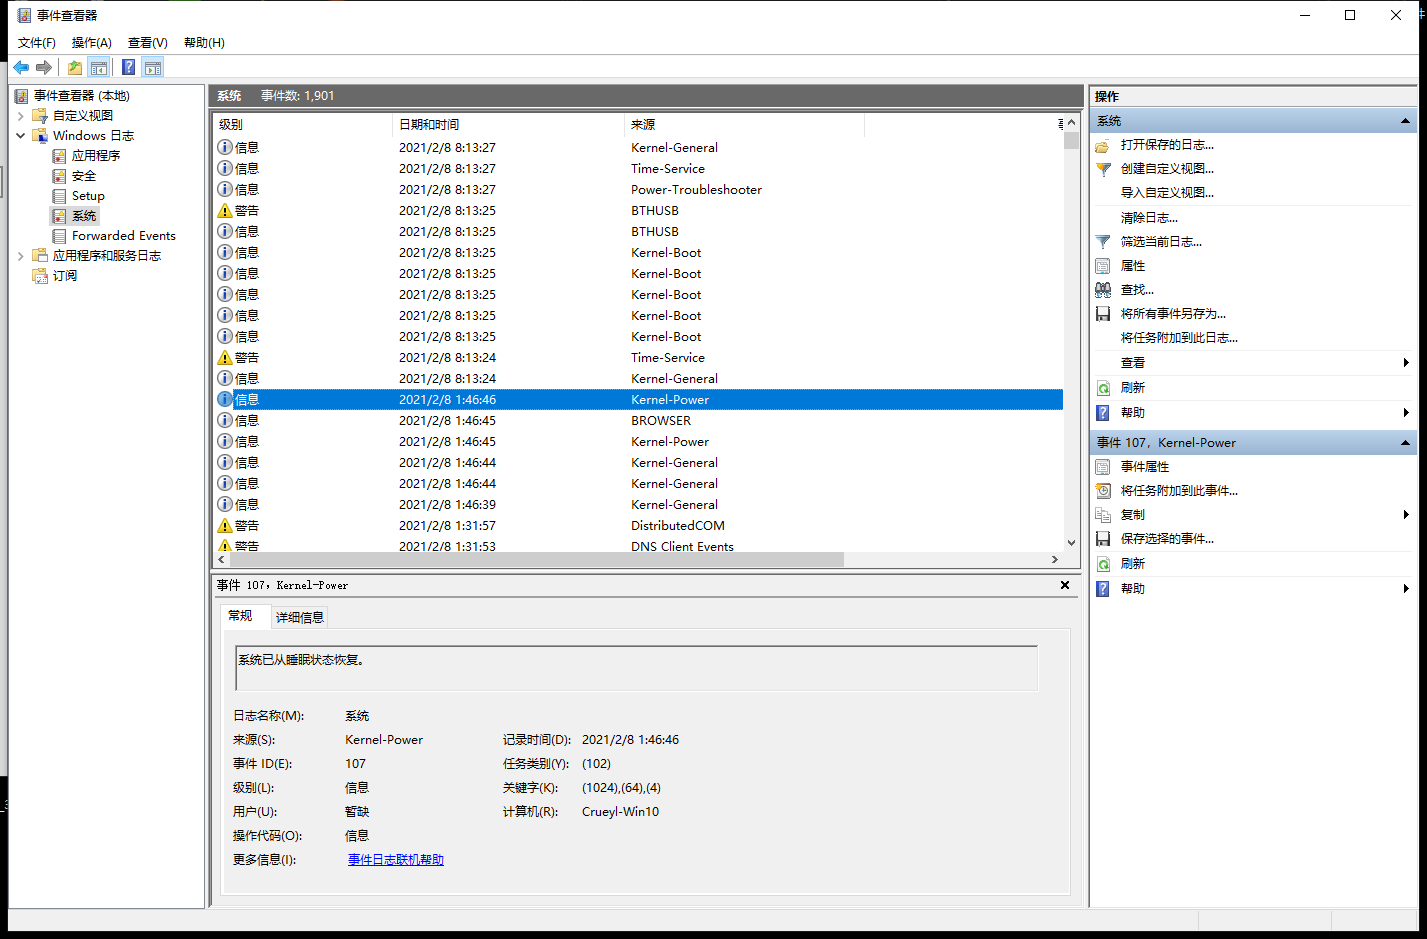The height and width of the screenshot is (939, 1427).
Task: Choose 创建自定义视图... in the actions pane
Action: coord(1167,169)
